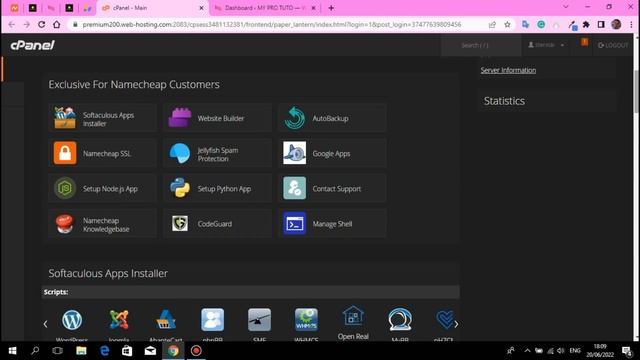
Task: Select the SMF script icon
Action: click(x=260, y=320)
